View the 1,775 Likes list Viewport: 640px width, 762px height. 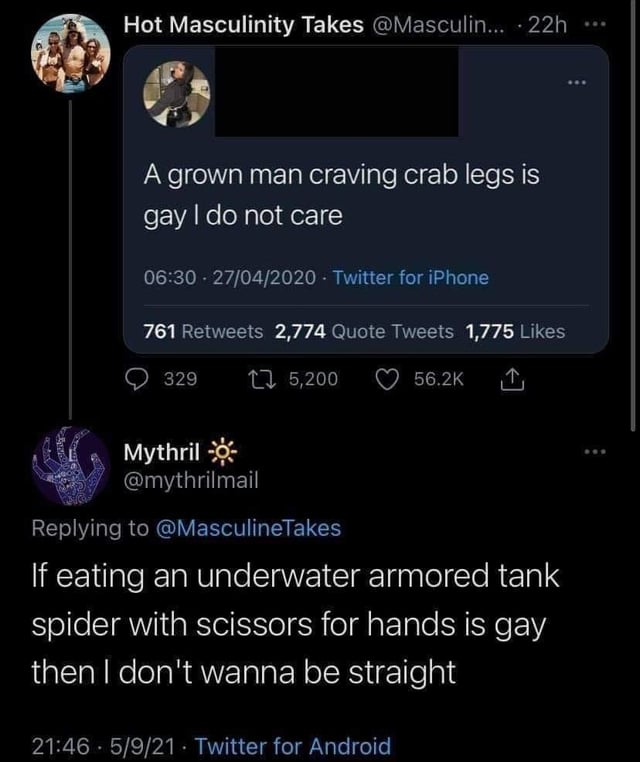click(x=514, y=331)
